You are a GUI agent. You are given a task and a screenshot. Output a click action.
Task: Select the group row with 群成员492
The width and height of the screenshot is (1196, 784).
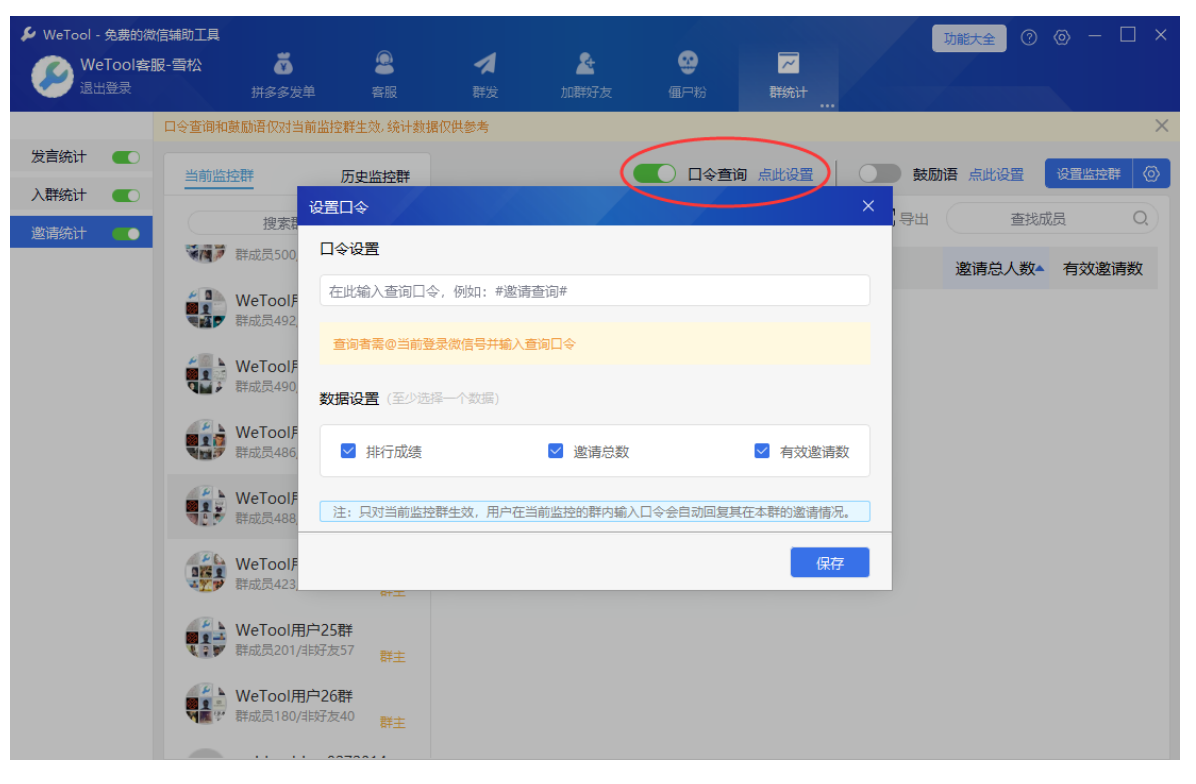[x=233, y=308]
